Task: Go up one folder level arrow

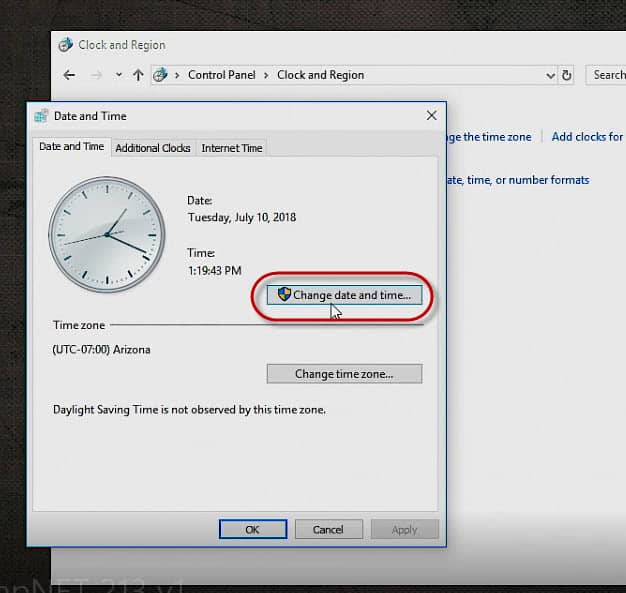Action: pos(138,75)
